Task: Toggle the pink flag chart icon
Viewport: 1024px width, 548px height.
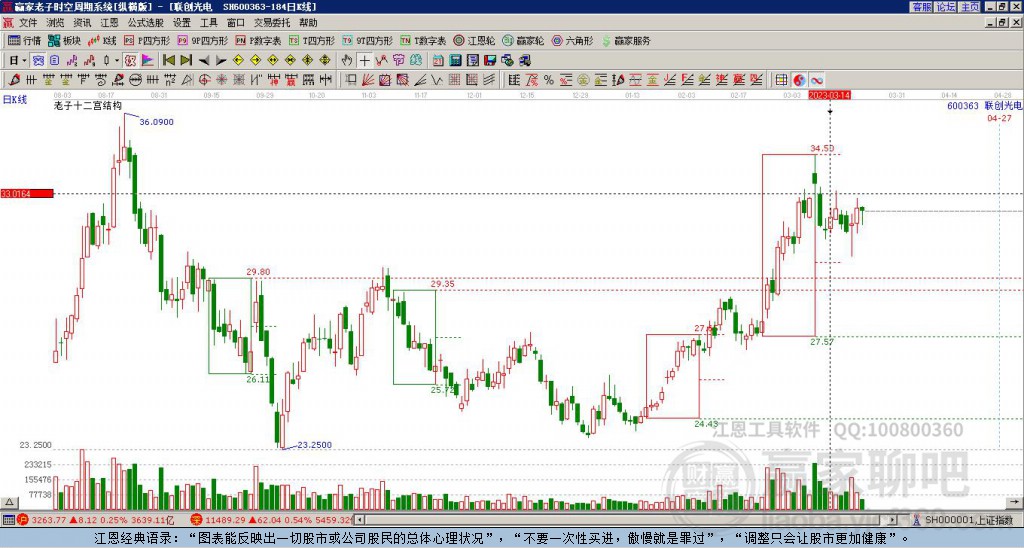Action: click(148, 60)
